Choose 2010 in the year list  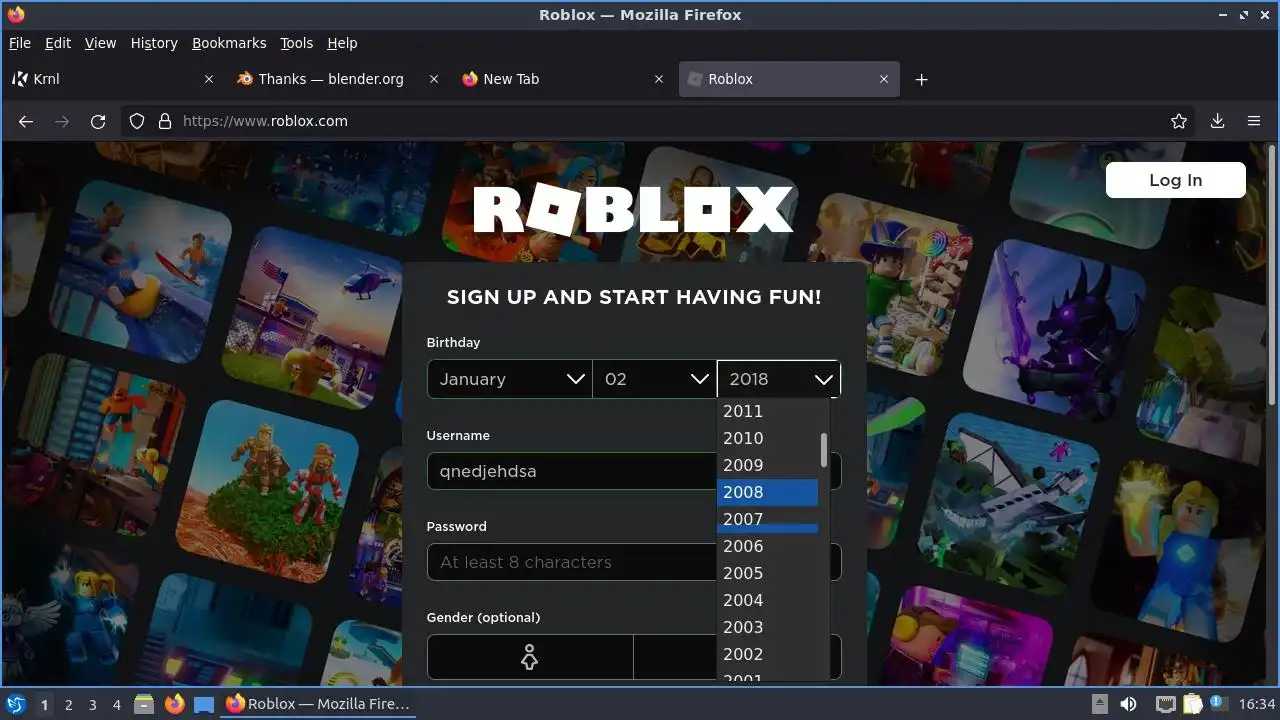click(768, 438)
